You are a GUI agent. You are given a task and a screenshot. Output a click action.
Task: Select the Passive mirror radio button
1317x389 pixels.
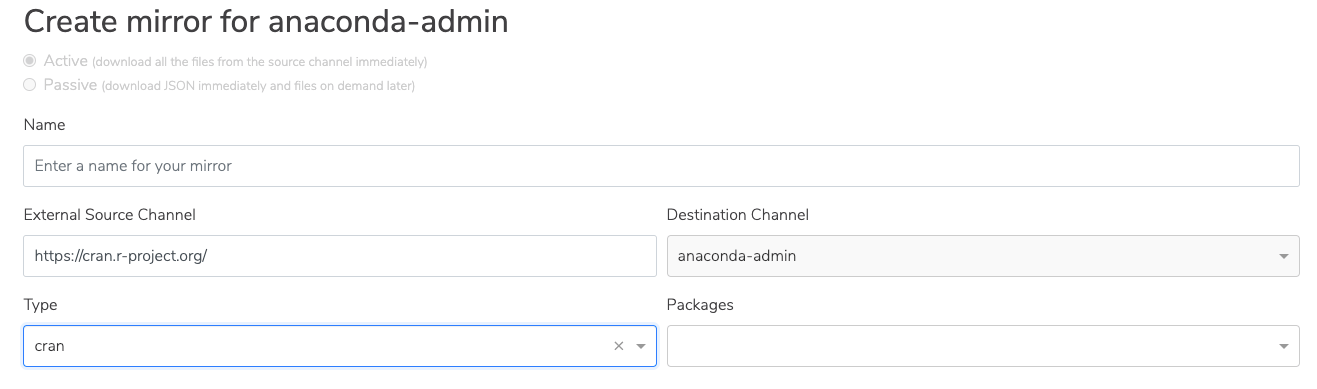click(x=30, y=85)
